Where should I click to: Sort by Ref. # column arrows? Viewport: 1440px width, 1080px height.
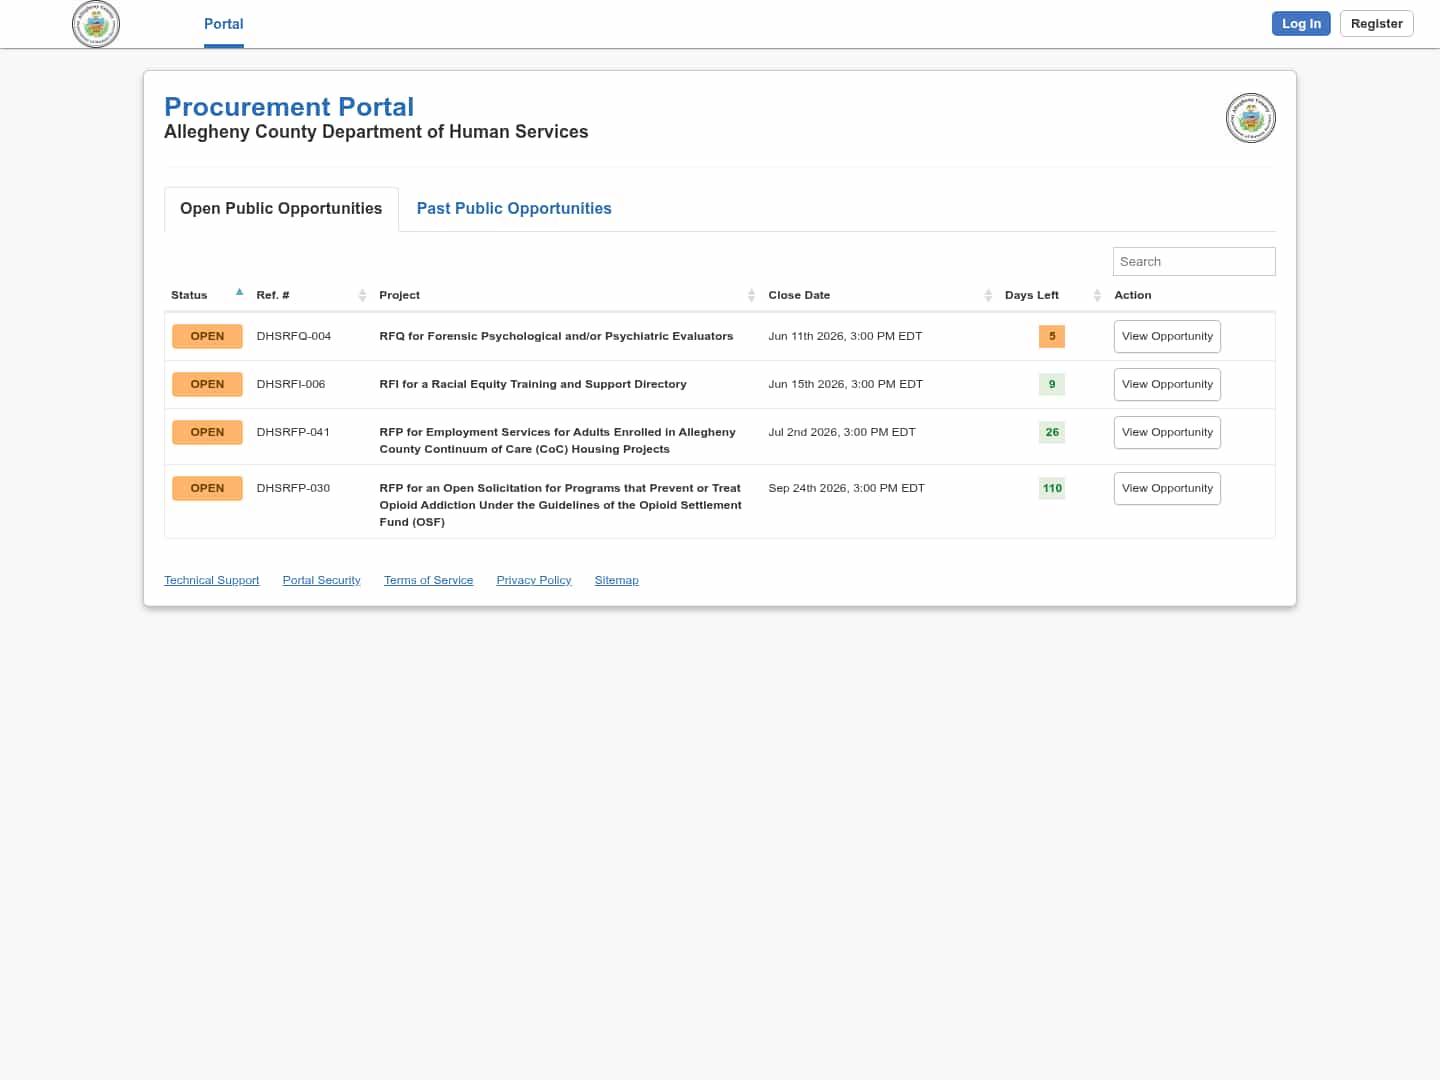(362, 295)
